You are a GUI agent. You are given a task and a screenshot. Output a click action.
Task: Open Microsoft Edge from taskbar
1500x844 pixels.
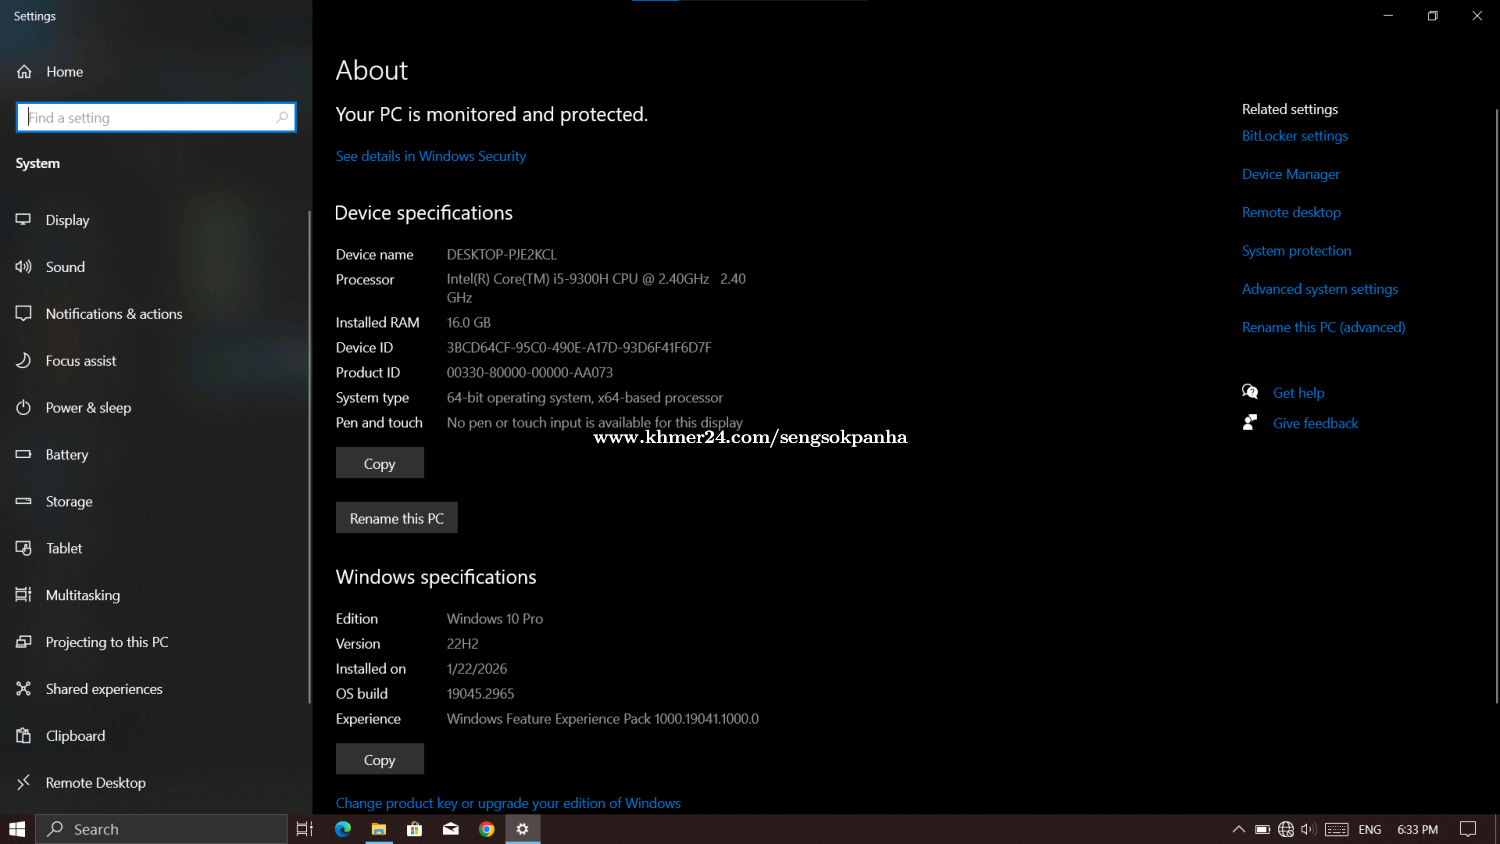click(x=343, y=829)
